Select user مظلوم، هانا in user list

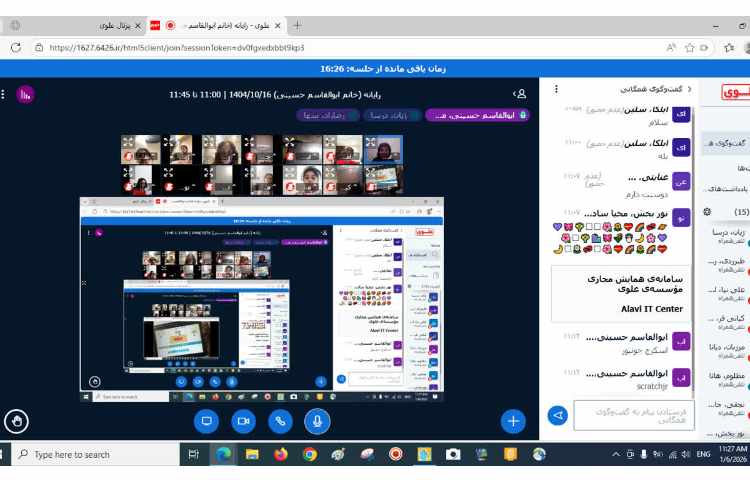[x=727, y=380]
